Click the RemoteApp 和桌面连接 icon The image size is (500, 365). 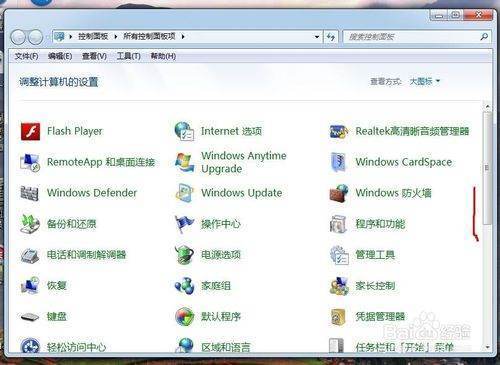point(30,162)
